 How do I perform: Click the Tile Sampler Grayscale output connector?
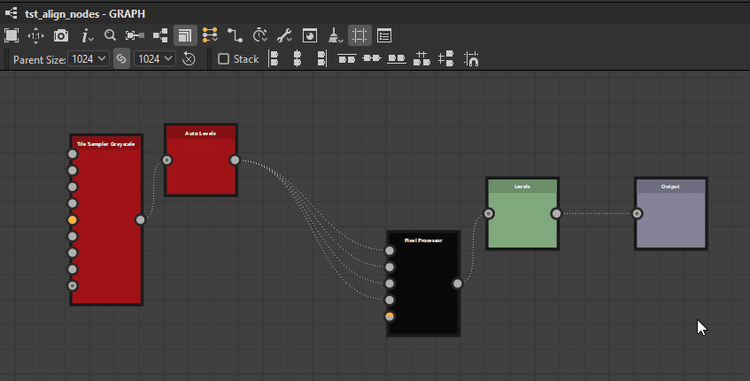140,220
